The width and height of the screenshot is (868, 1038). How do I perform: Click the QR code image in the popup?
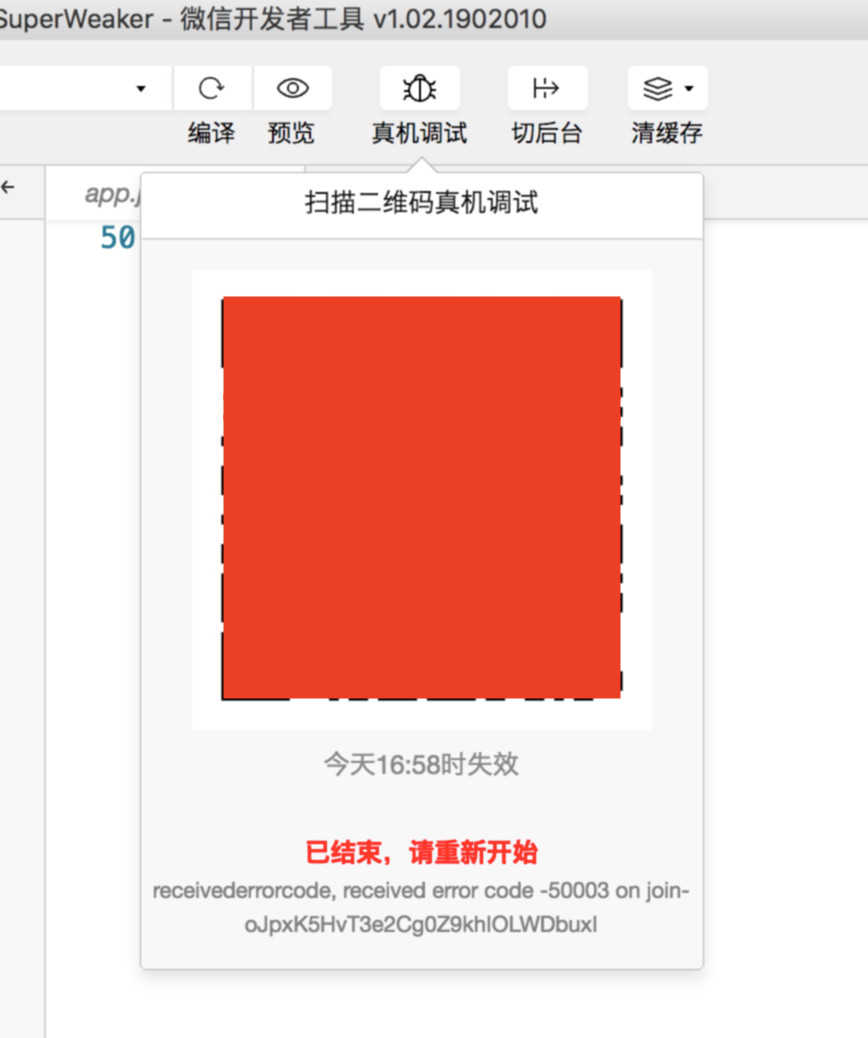(x=422, y=498)
